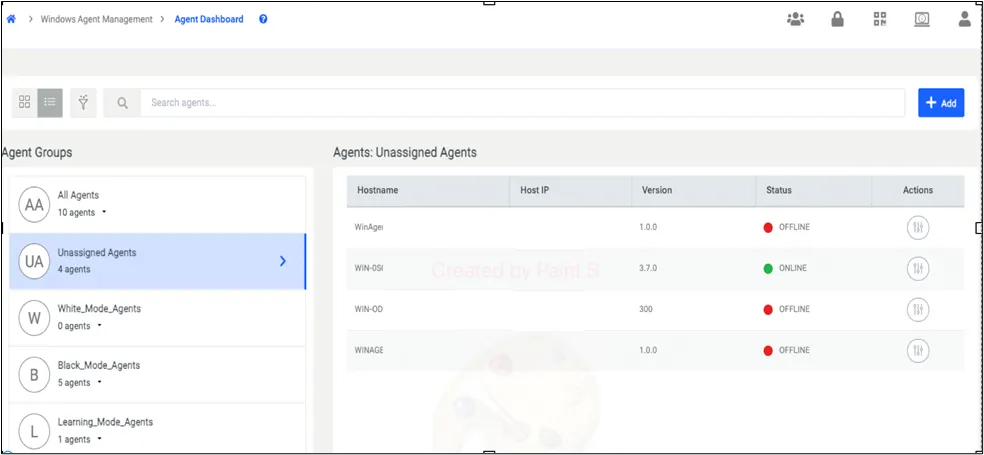
Task: Open actions settings for WinAge row
Action: pos(918,227)
